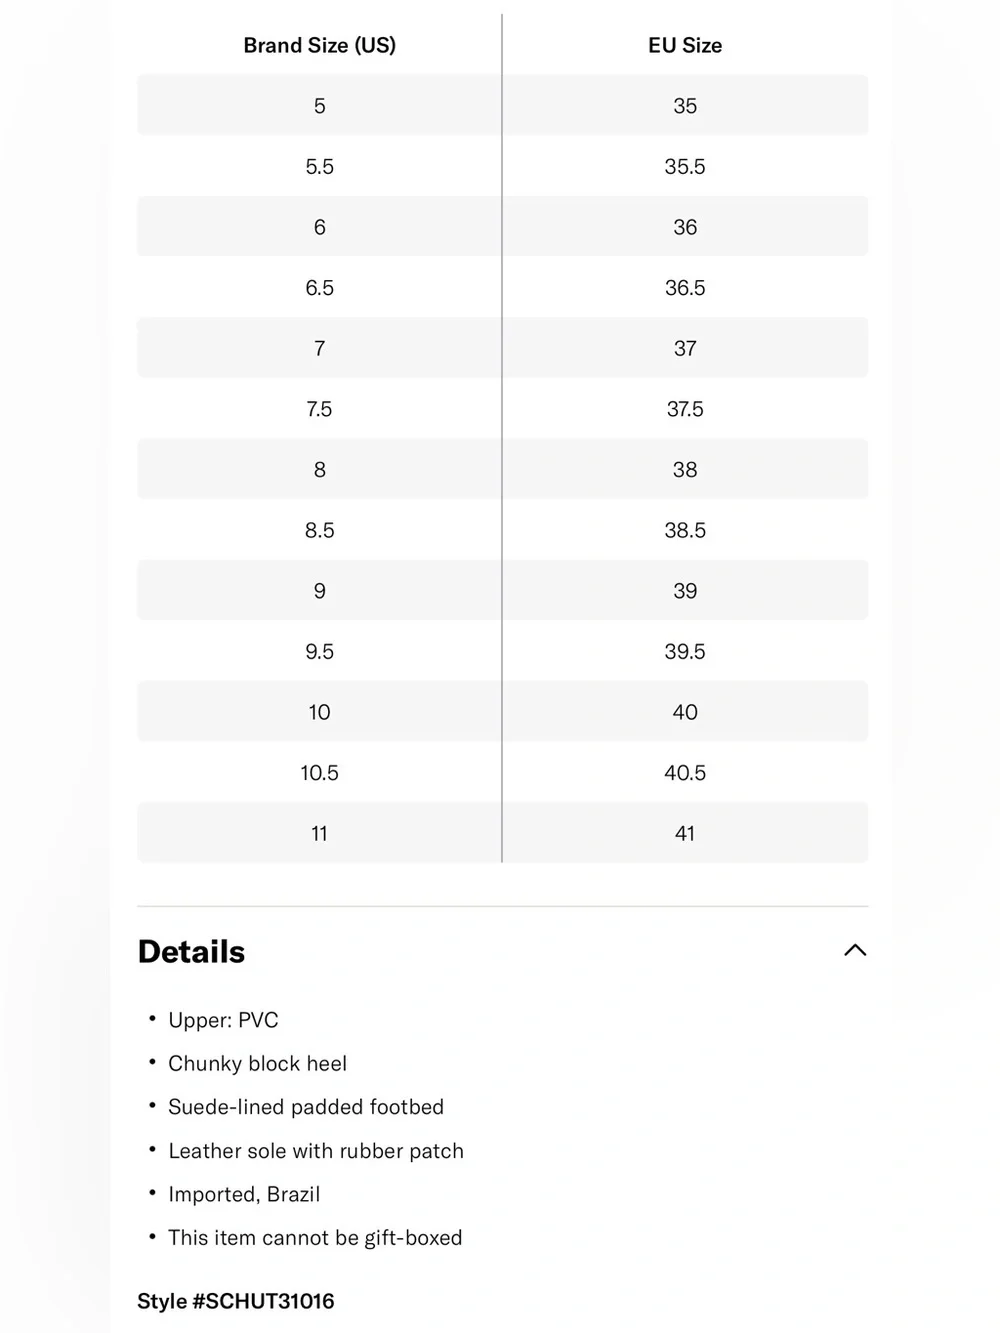This screenshot has height=1333, width=1000.
Task: Select US size 8 cell
Action: pyautogui.click(x=319, y=469)
